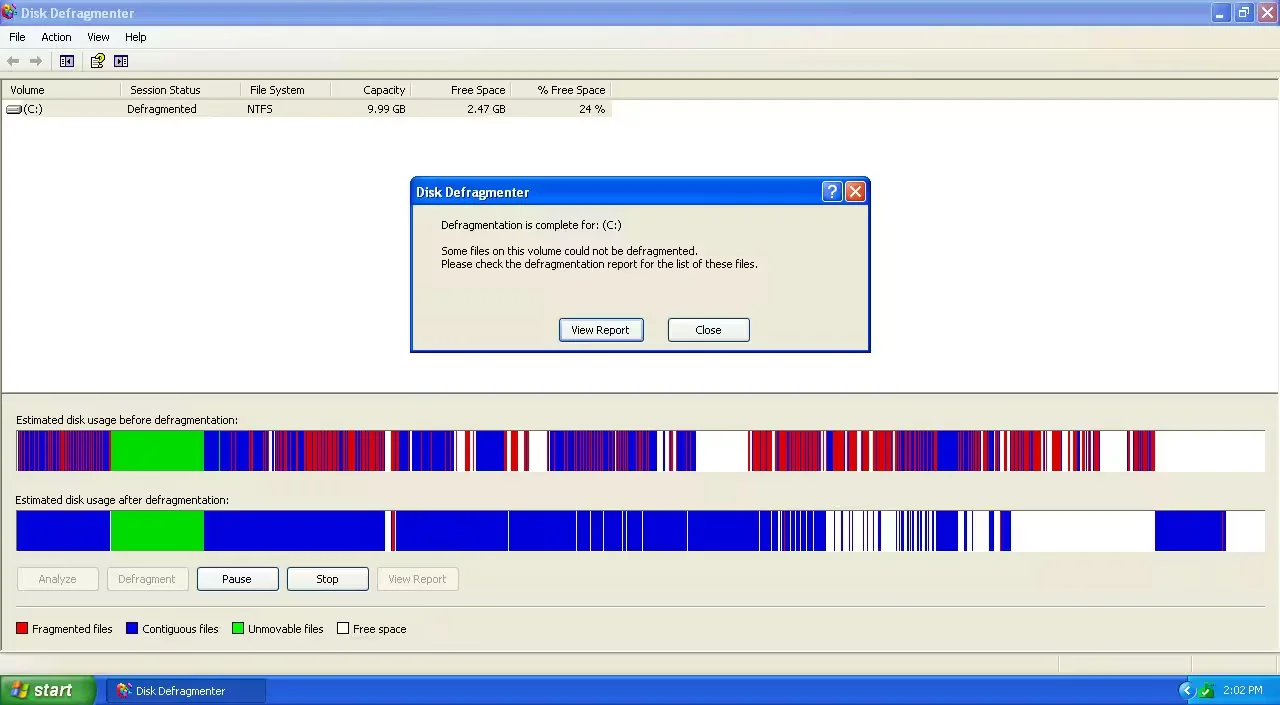
Task: Click the NTFS file system cell
Action: [260, 109]
